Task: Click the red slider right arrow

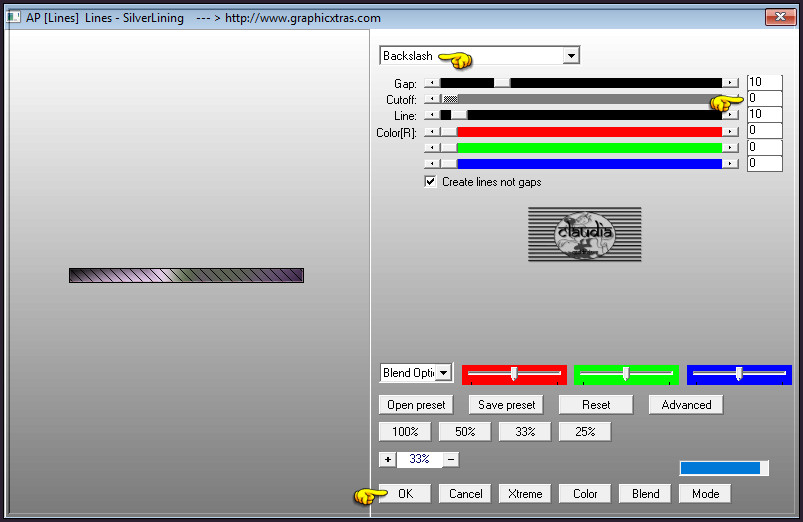Action: [x=730, y=132]
